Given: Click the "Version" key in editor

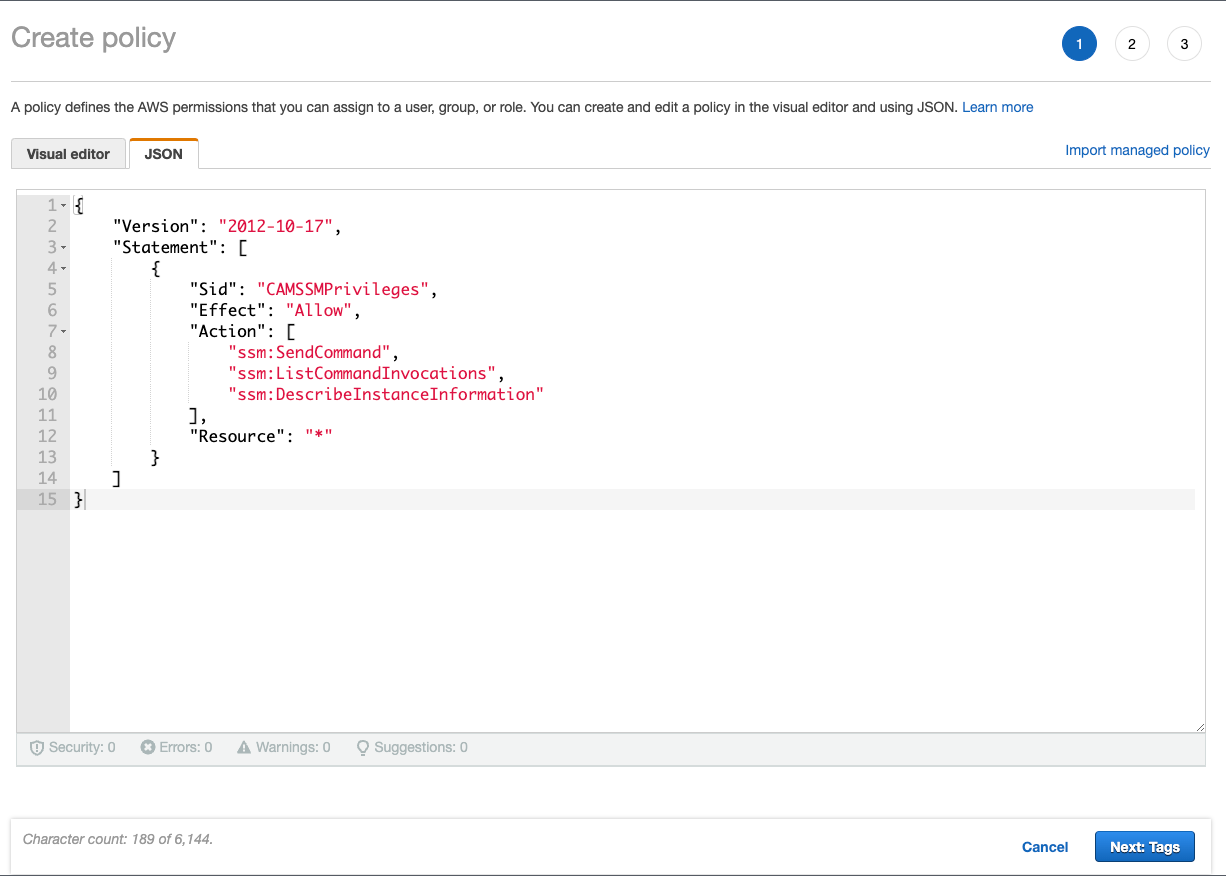Looking at the screenshot, I should tap(155, 226).
